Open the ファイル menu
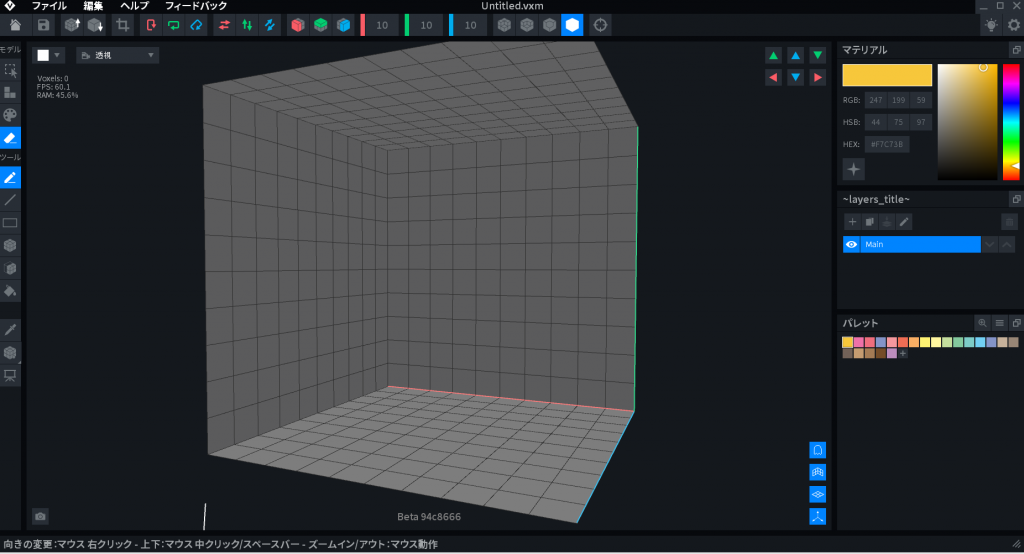The height and width of the screenshot is (554, 1024). 49,6
